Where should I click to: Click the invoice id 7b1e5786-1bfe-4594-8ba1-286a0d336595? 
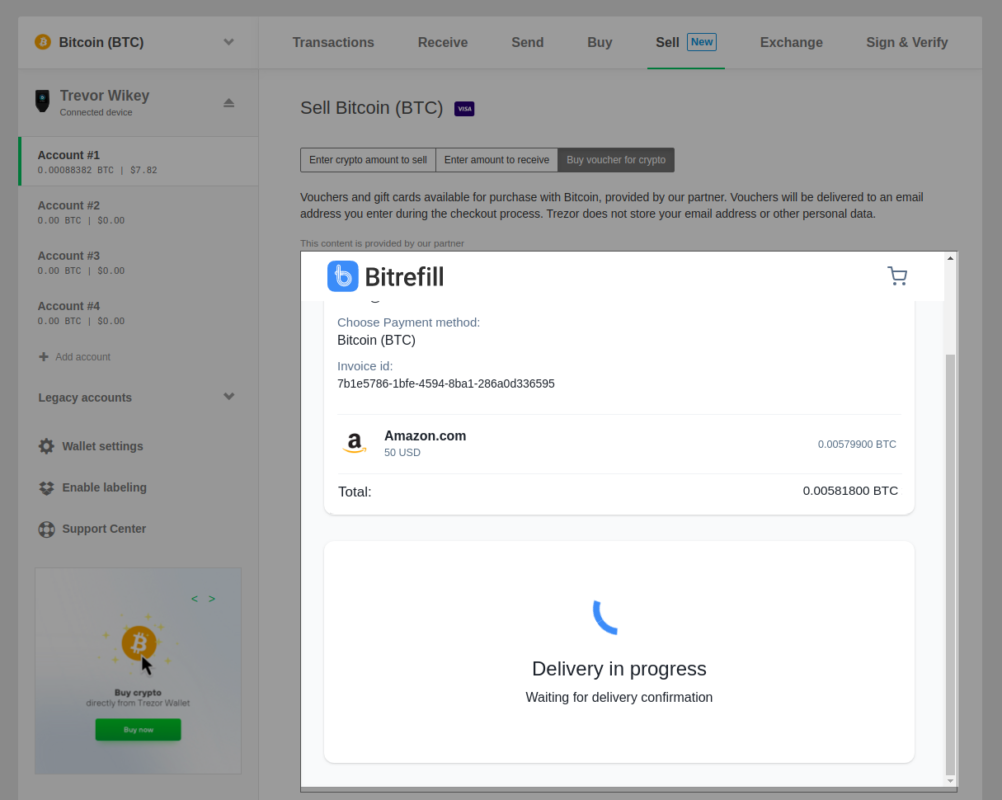click(x=445, y=383)
